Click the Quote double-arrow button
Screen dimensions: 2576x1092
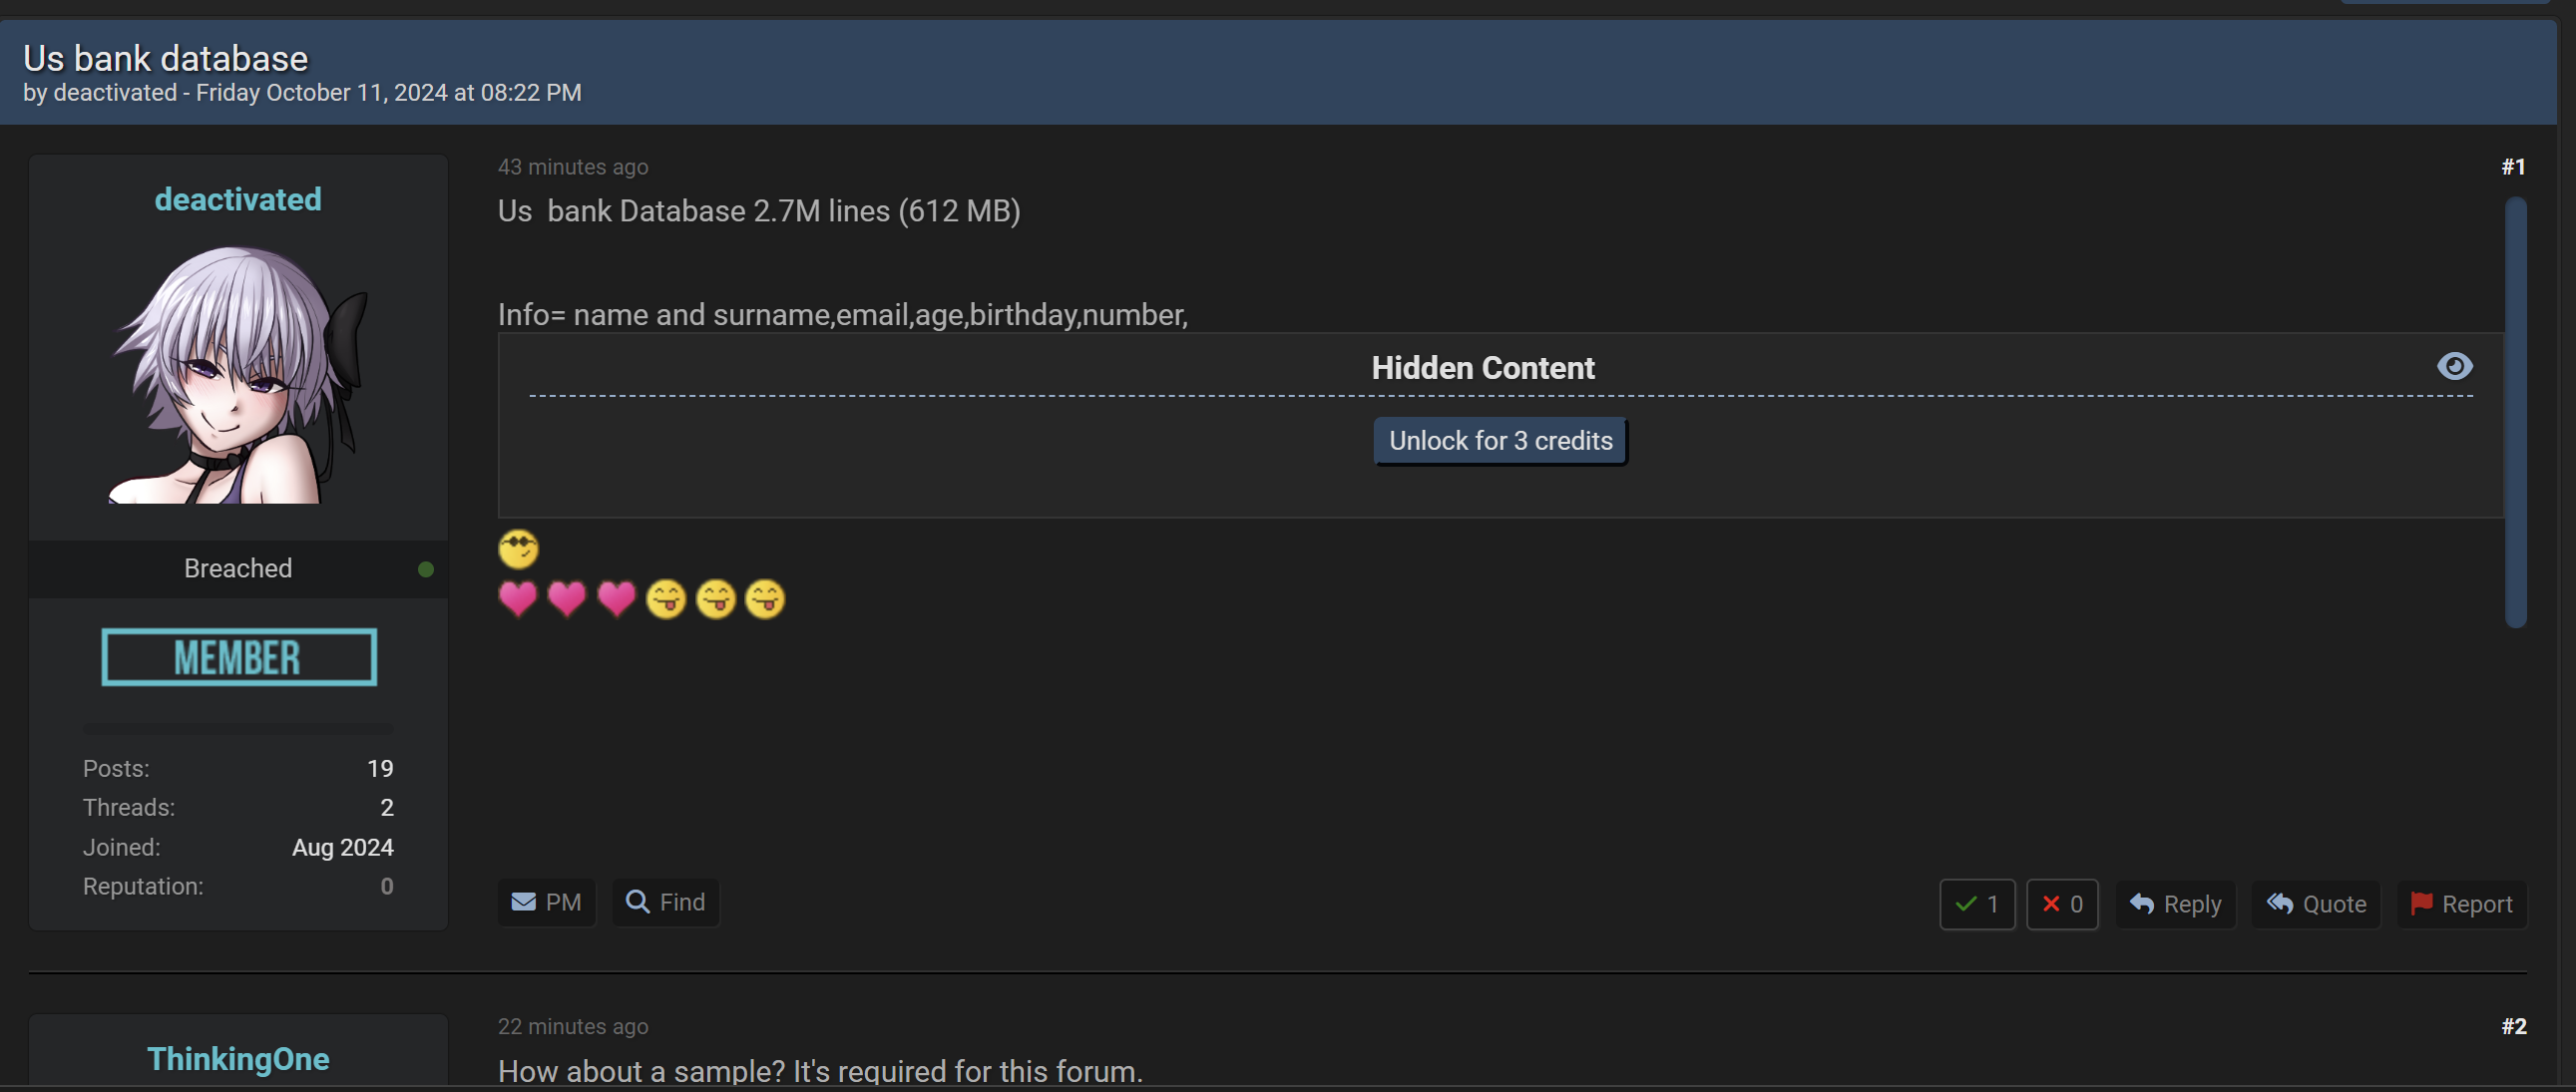coord(2315,904)
